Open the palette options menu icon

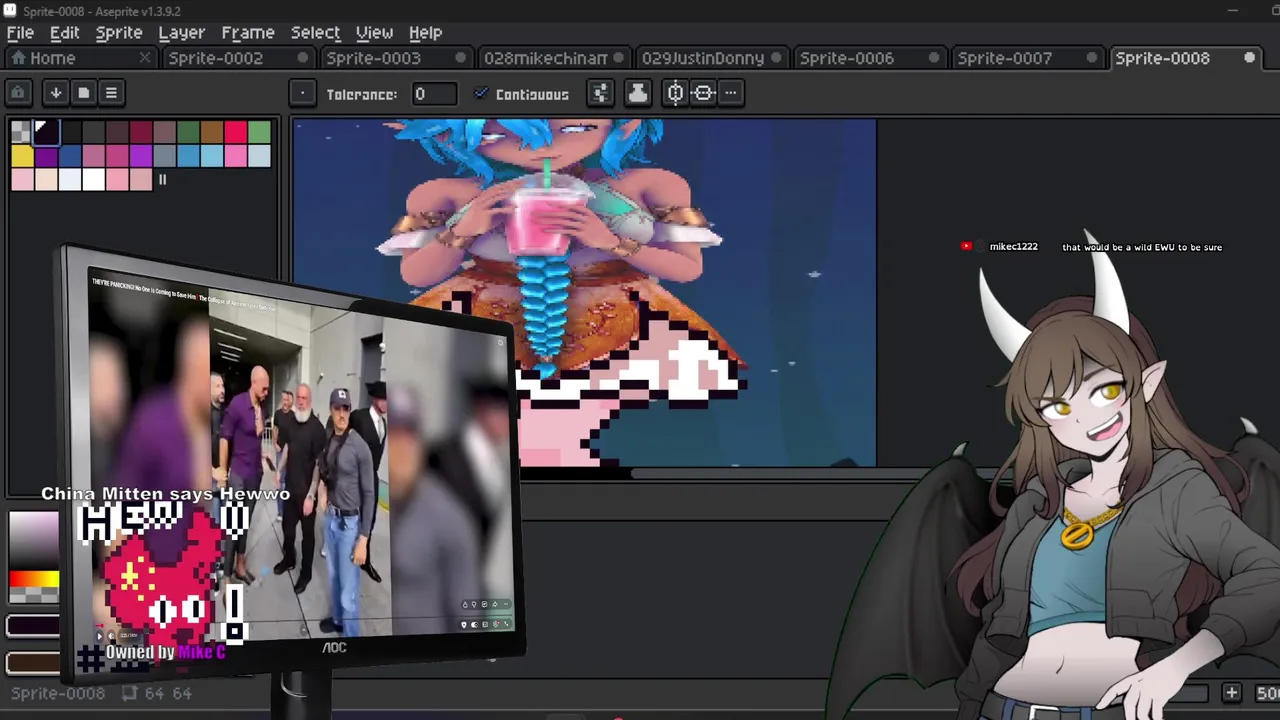[x=111, y=93]
